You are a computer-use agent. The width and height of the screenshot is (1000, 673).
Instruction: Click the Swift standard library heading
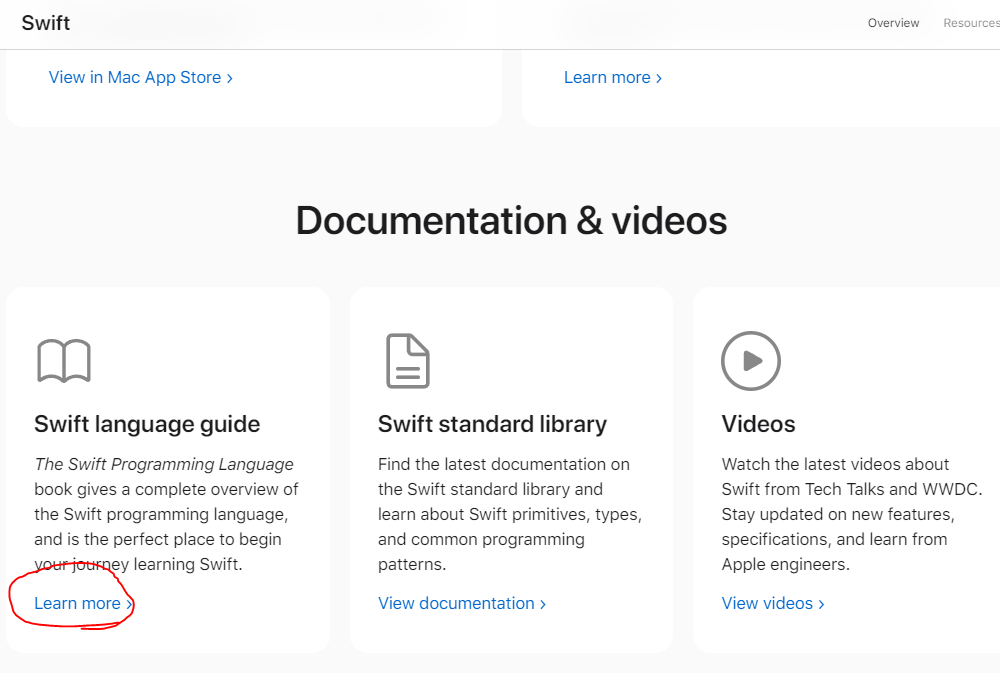tap(492, 424)
